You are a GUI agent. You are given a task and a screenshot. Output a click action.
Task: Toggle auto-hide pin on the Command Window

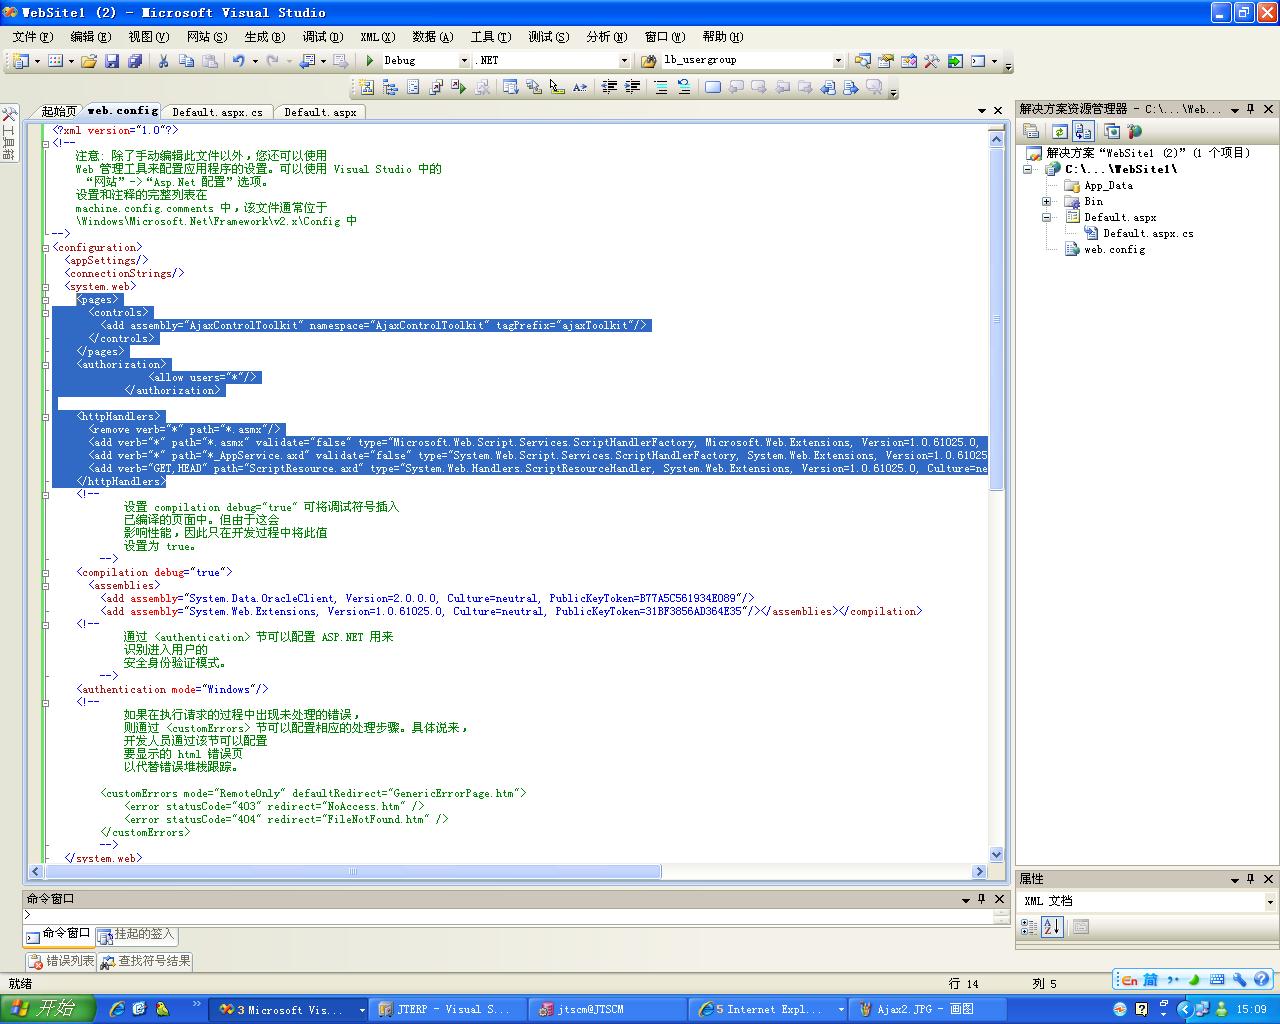pos(982,899)
